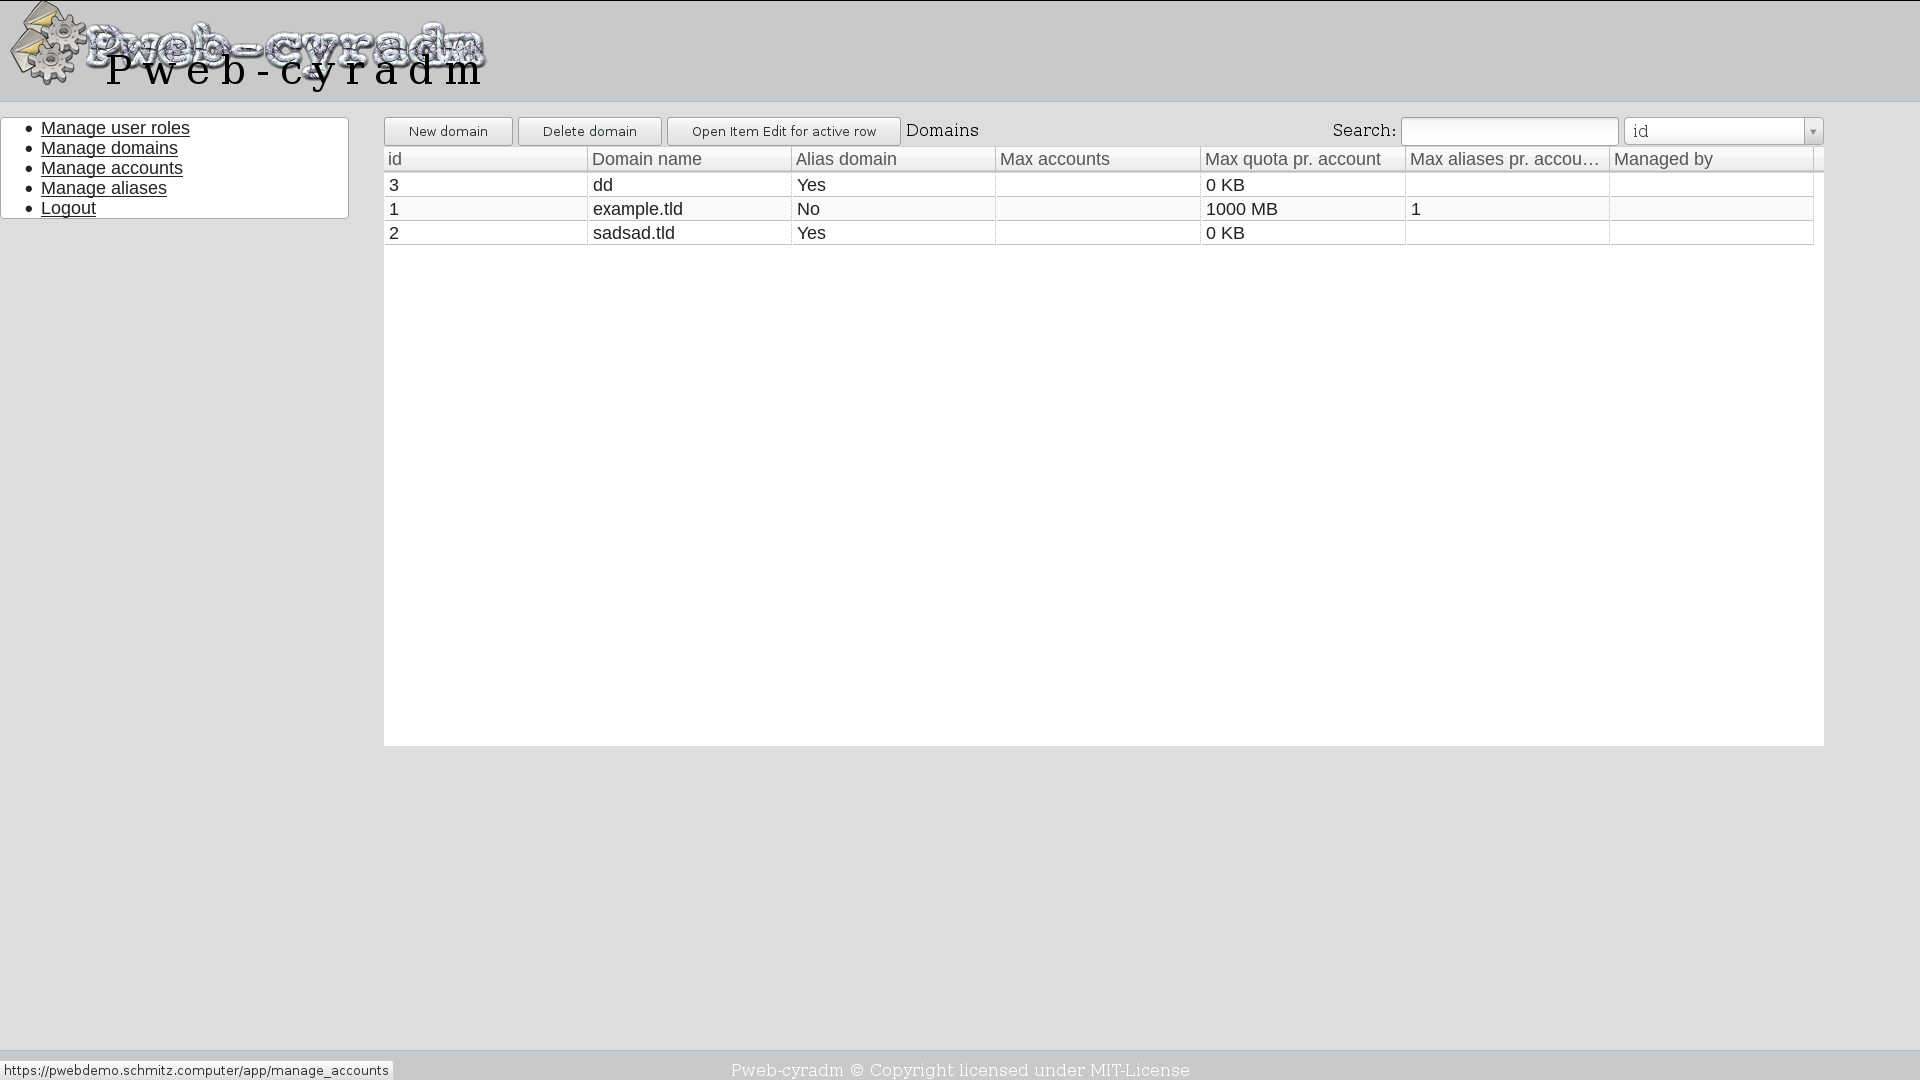Click the 'Open Item Edit for active row' button
1920x1080 pixels.
[783, 131]
